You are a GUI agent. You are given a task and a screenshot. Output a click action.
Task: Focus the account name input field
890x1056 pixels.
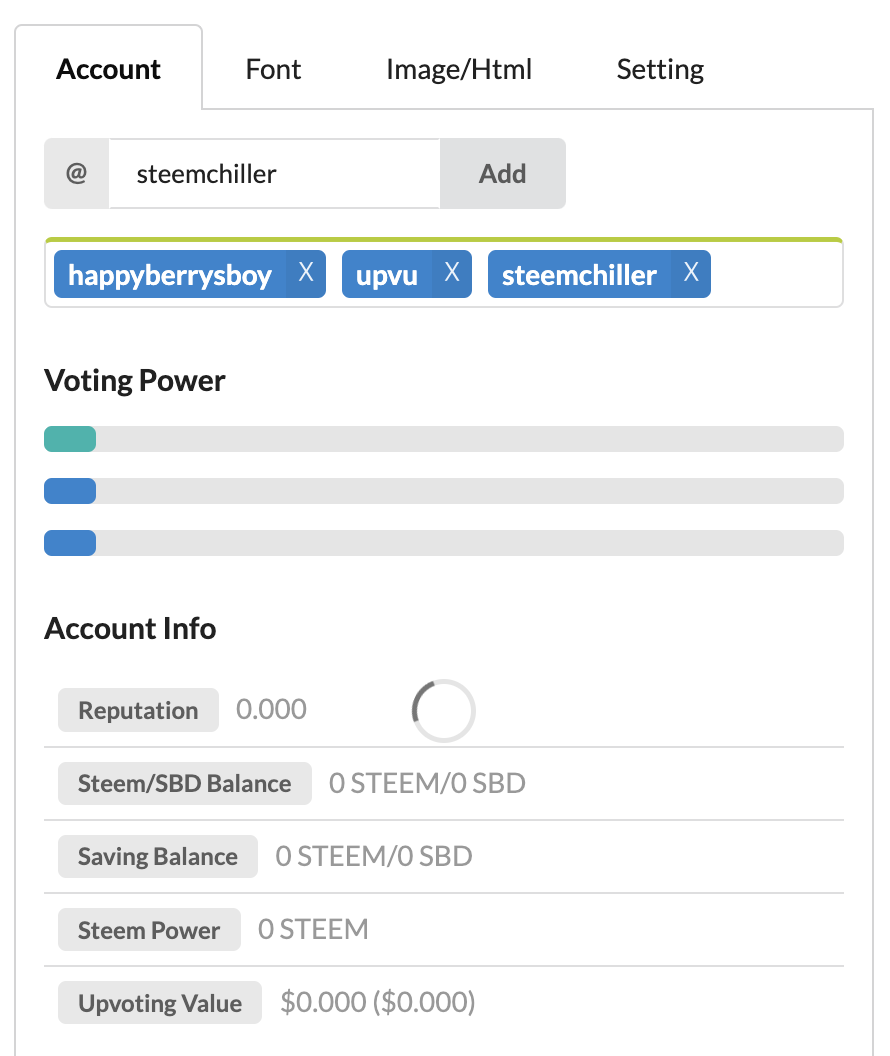coord(273,173)
